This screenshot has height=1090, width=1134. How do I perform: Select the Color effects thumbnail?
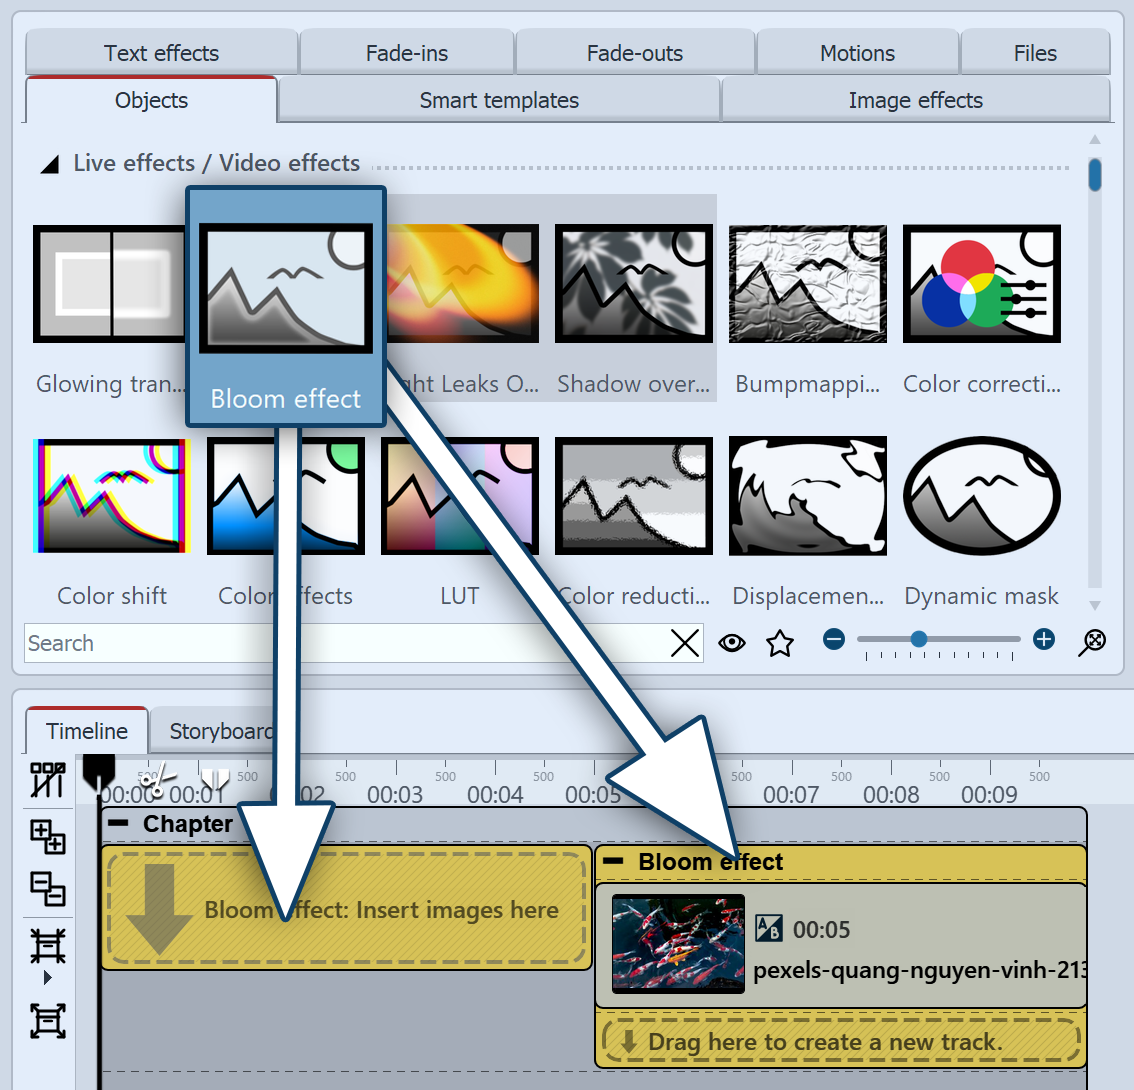(x=286, y=496)
